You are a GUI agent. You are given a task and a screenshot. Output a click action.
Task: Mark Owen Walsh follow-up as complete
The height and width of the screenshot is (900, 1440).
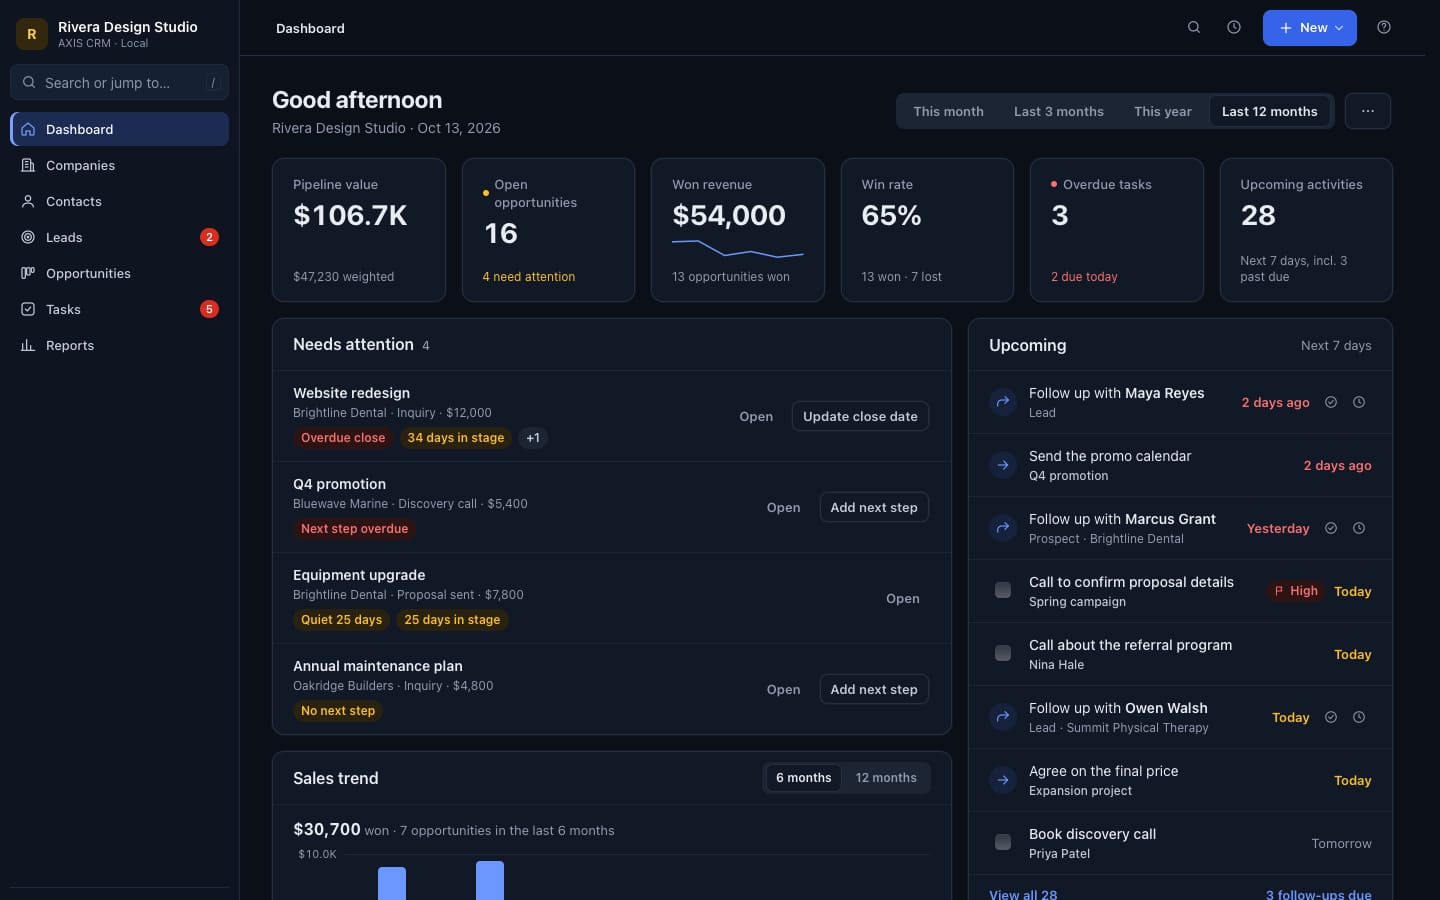[1331, 717]
